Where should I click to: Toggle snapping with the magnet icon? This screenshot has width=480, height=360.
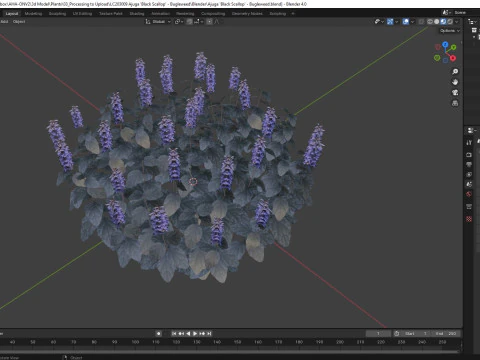point(189,22)
